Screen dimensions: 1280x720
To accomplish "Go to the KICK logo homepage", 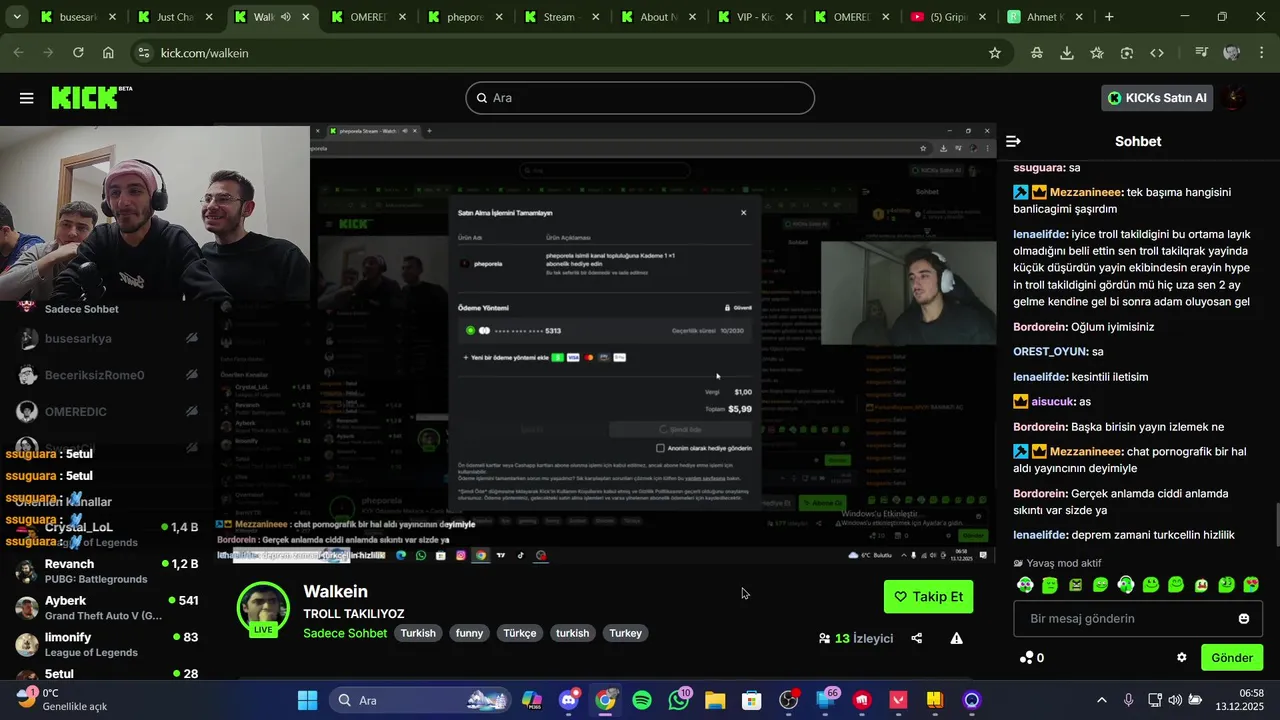I will [91, 97].
